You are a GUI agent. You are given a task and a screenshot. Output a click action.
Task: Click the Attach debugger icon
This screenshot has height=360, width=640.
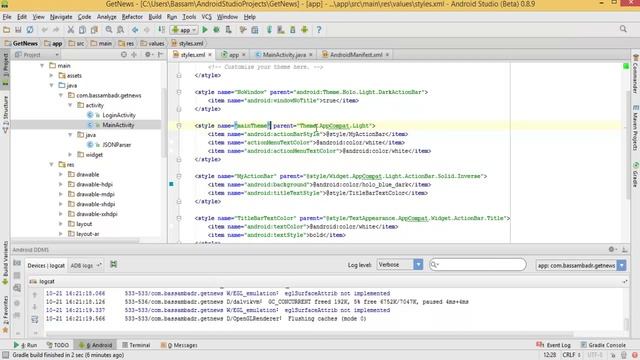229,30
